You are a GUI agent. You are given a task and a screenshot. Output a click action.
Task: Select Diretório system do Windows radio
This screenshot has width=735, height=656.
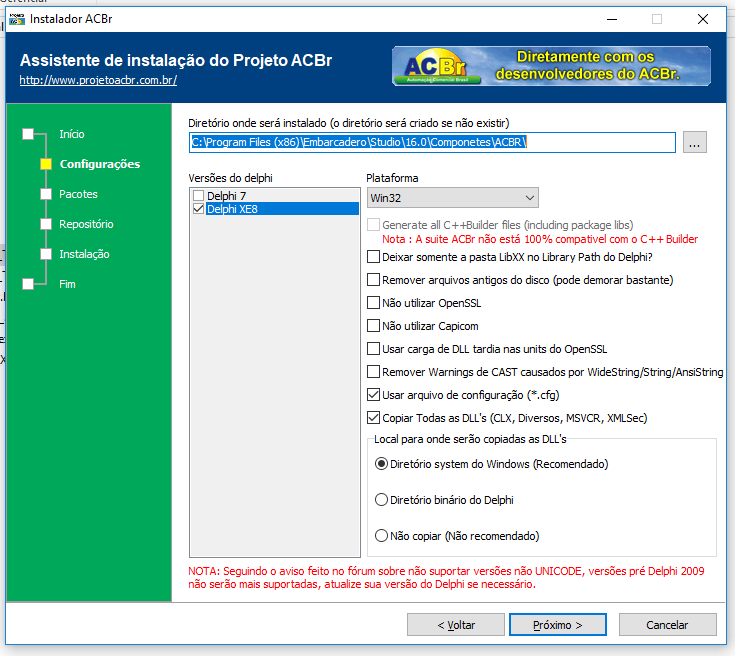click(x=382, y=464)
